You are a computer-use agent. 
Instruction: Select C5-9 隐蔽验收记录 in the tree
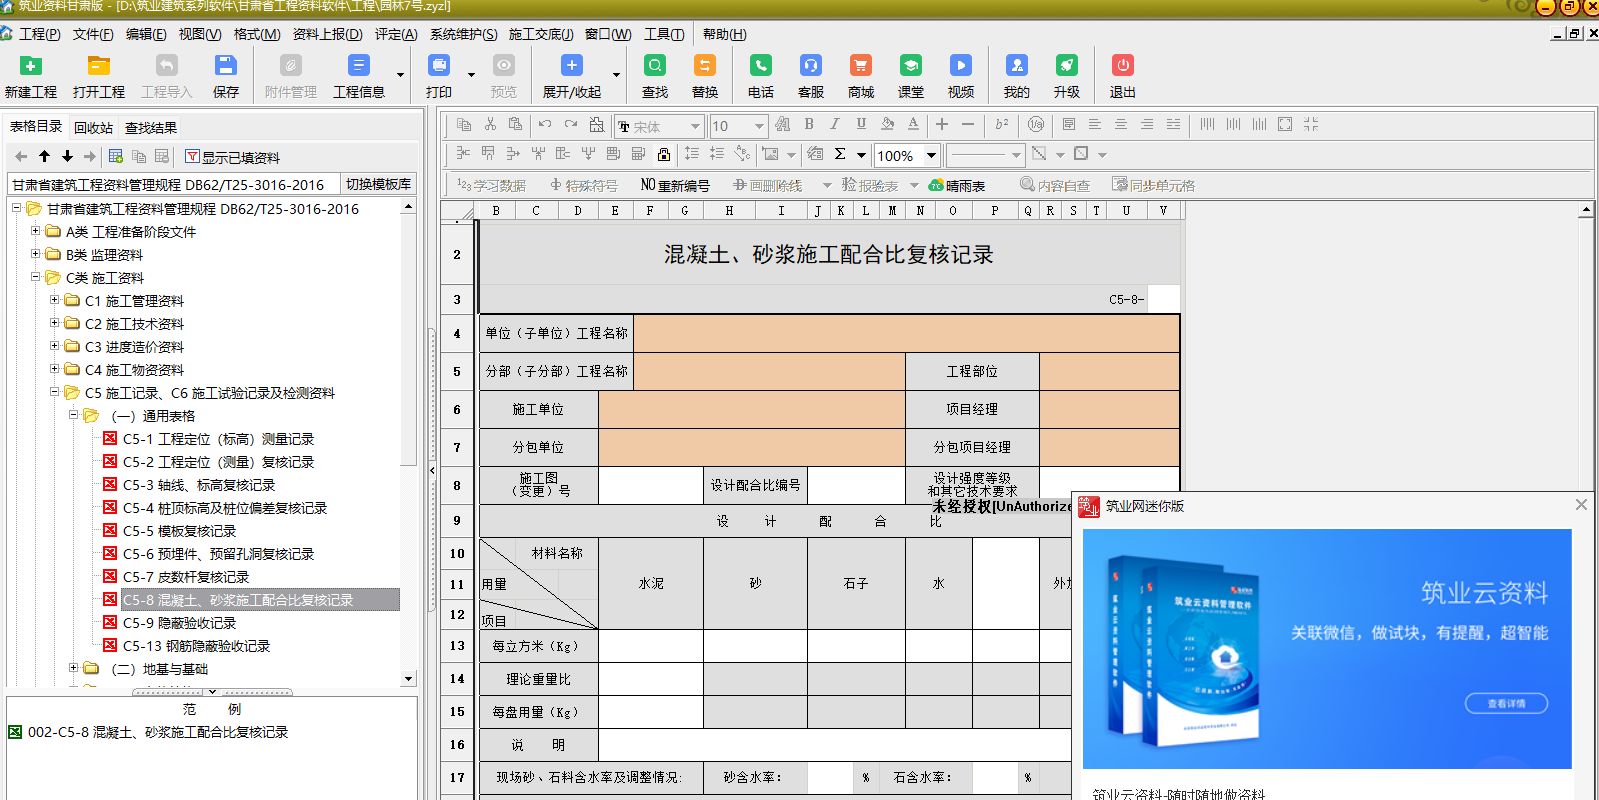[x=179, y=622]
